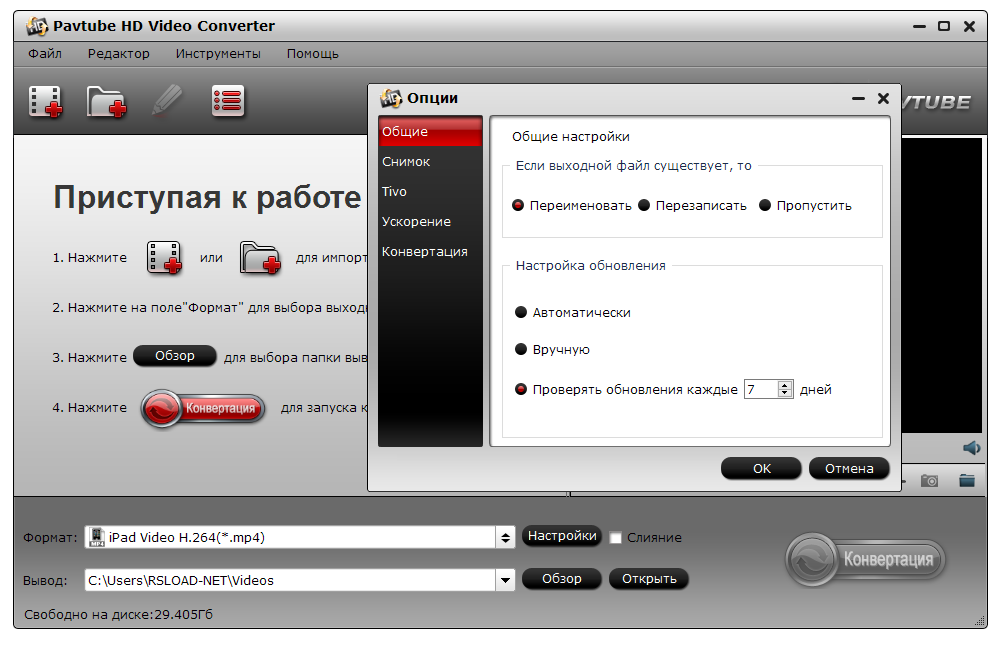Click the Обзор button next to Вывод

(x=562, y=579)
